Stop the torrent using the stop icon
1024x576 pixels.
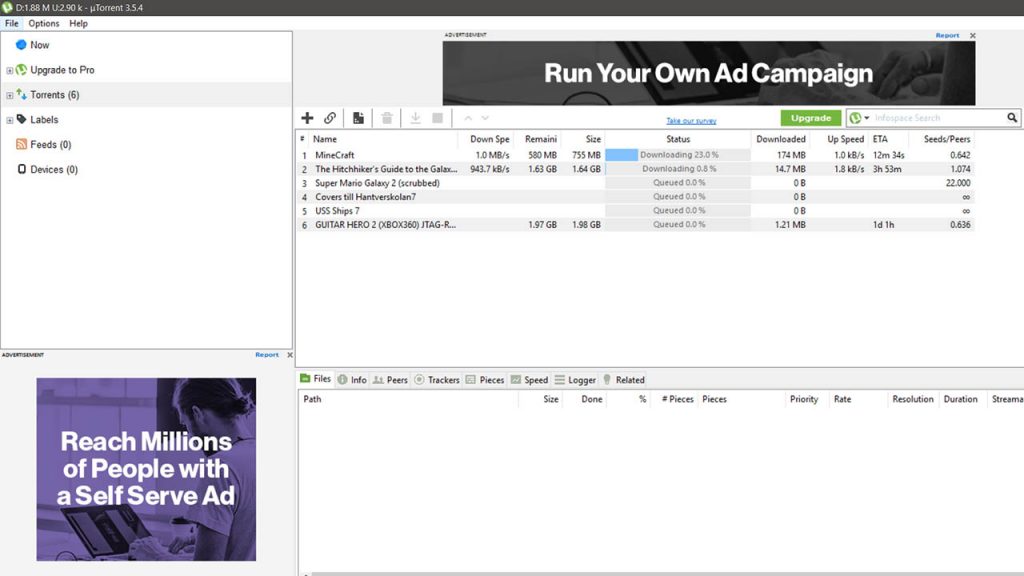point(438,118)
